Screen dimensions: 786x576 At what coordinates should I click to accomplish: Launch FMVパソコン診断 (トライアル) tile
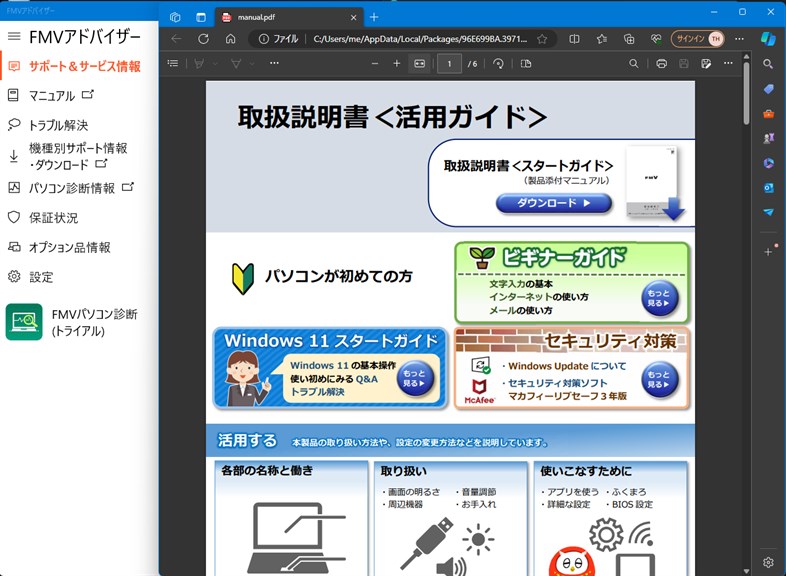click(x=73, y=322)
